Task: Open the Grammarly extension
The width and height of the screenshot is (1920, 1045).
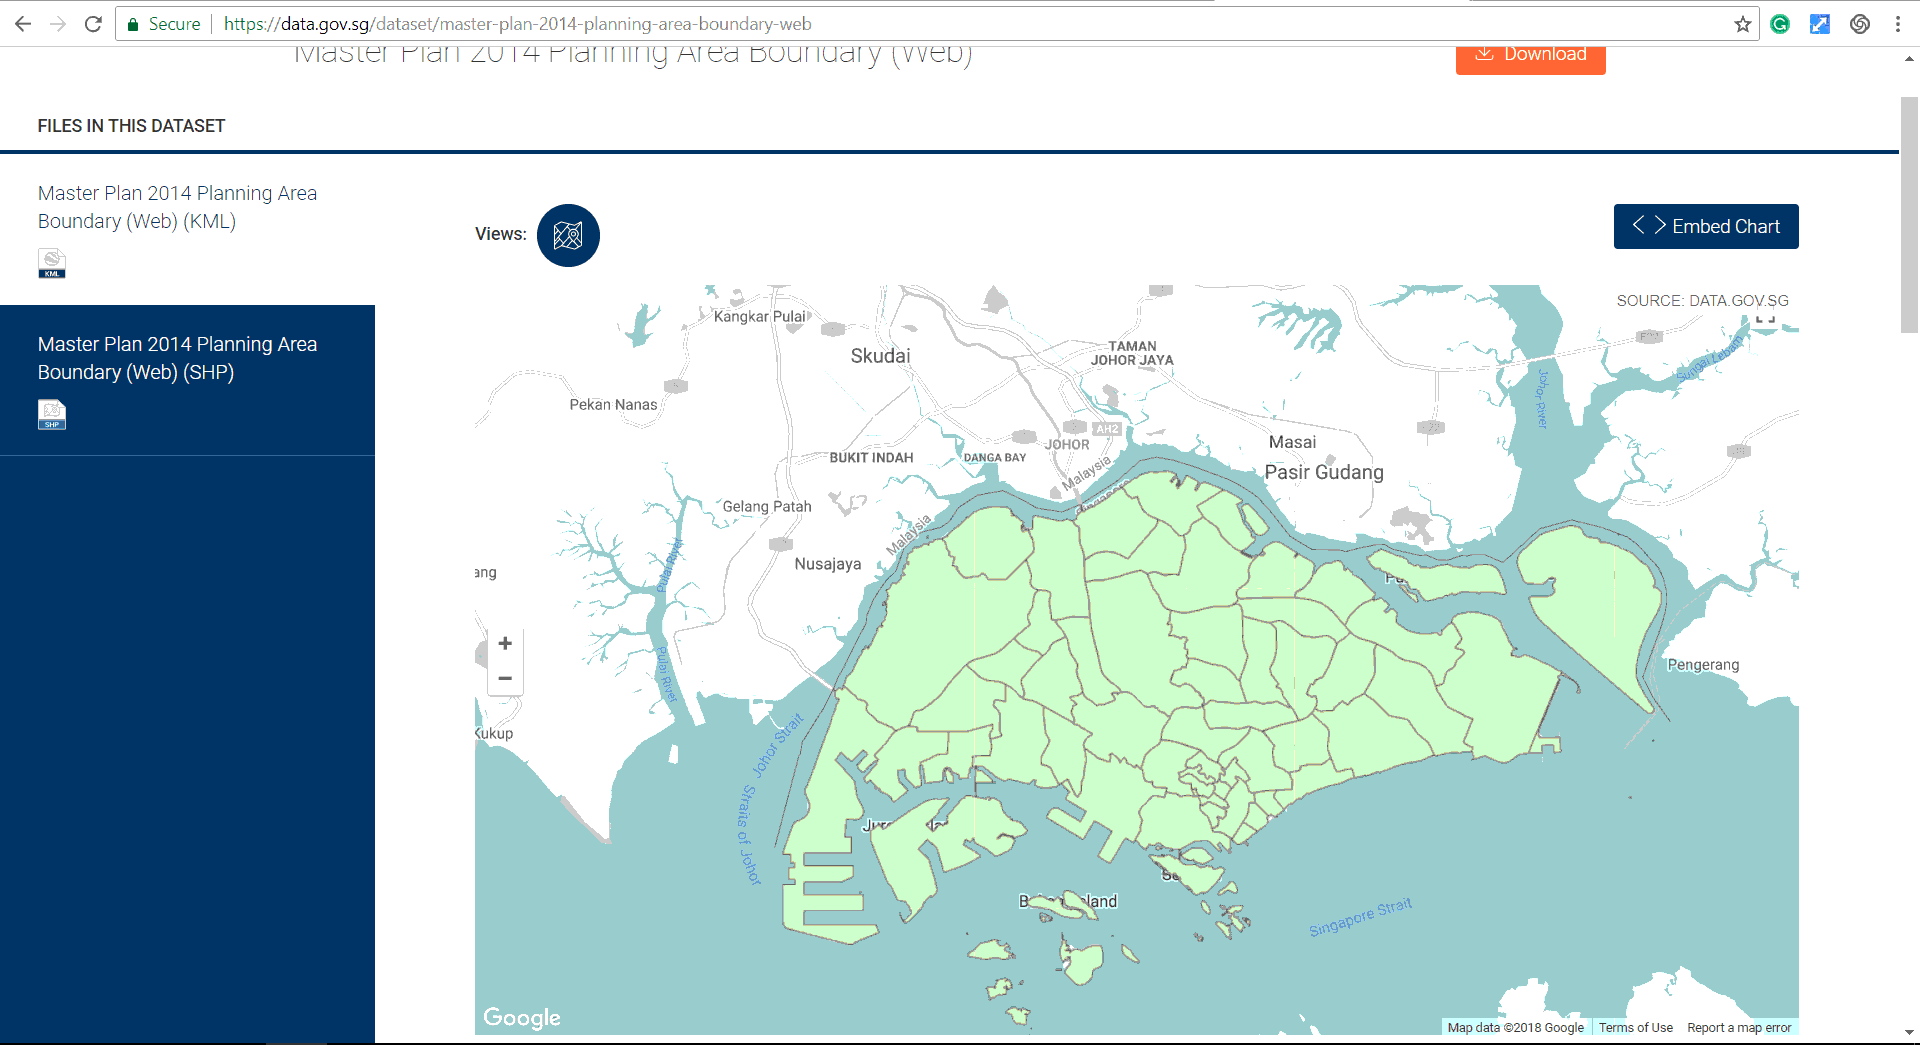Action: pyautogui.click(x=1780, y=24)
